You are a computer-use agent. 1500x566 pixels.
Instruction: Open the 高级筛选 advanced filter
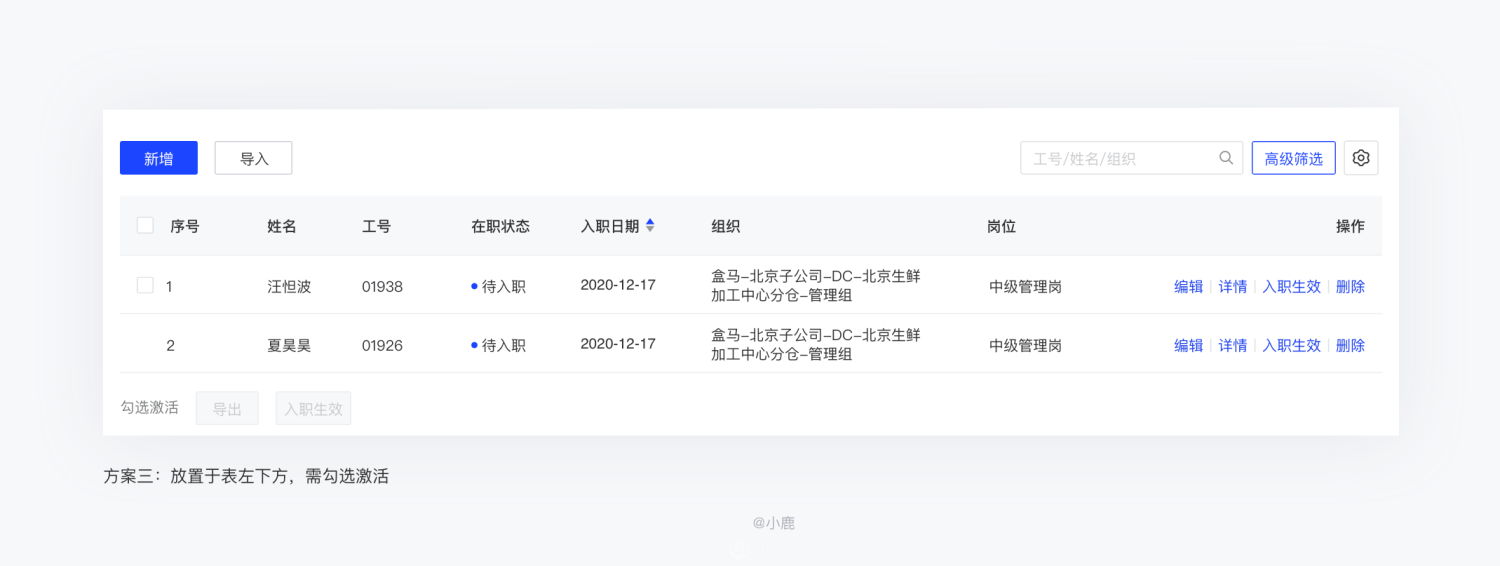(x=1294, y=158)
